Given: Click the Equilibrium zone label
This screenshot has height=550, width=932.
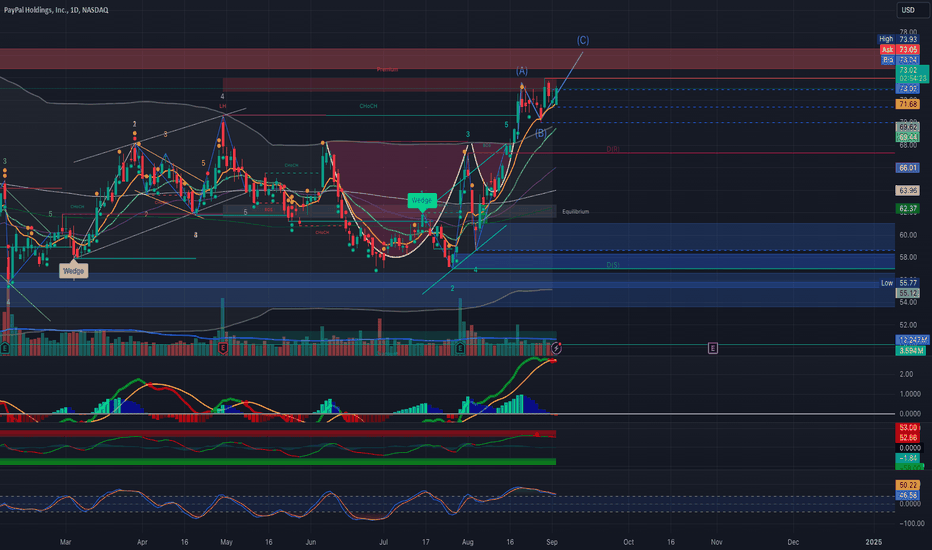Looking at the screenshot, I should [575, 212].
